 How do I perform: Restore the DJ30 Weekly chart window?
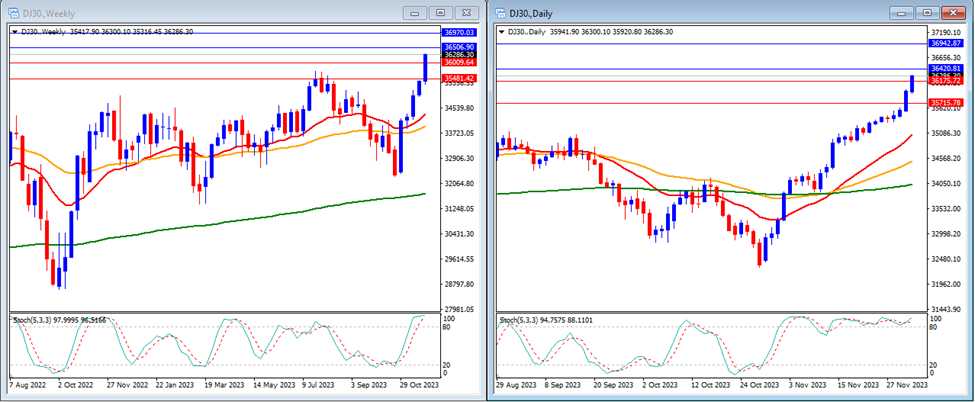click(441, 12)
